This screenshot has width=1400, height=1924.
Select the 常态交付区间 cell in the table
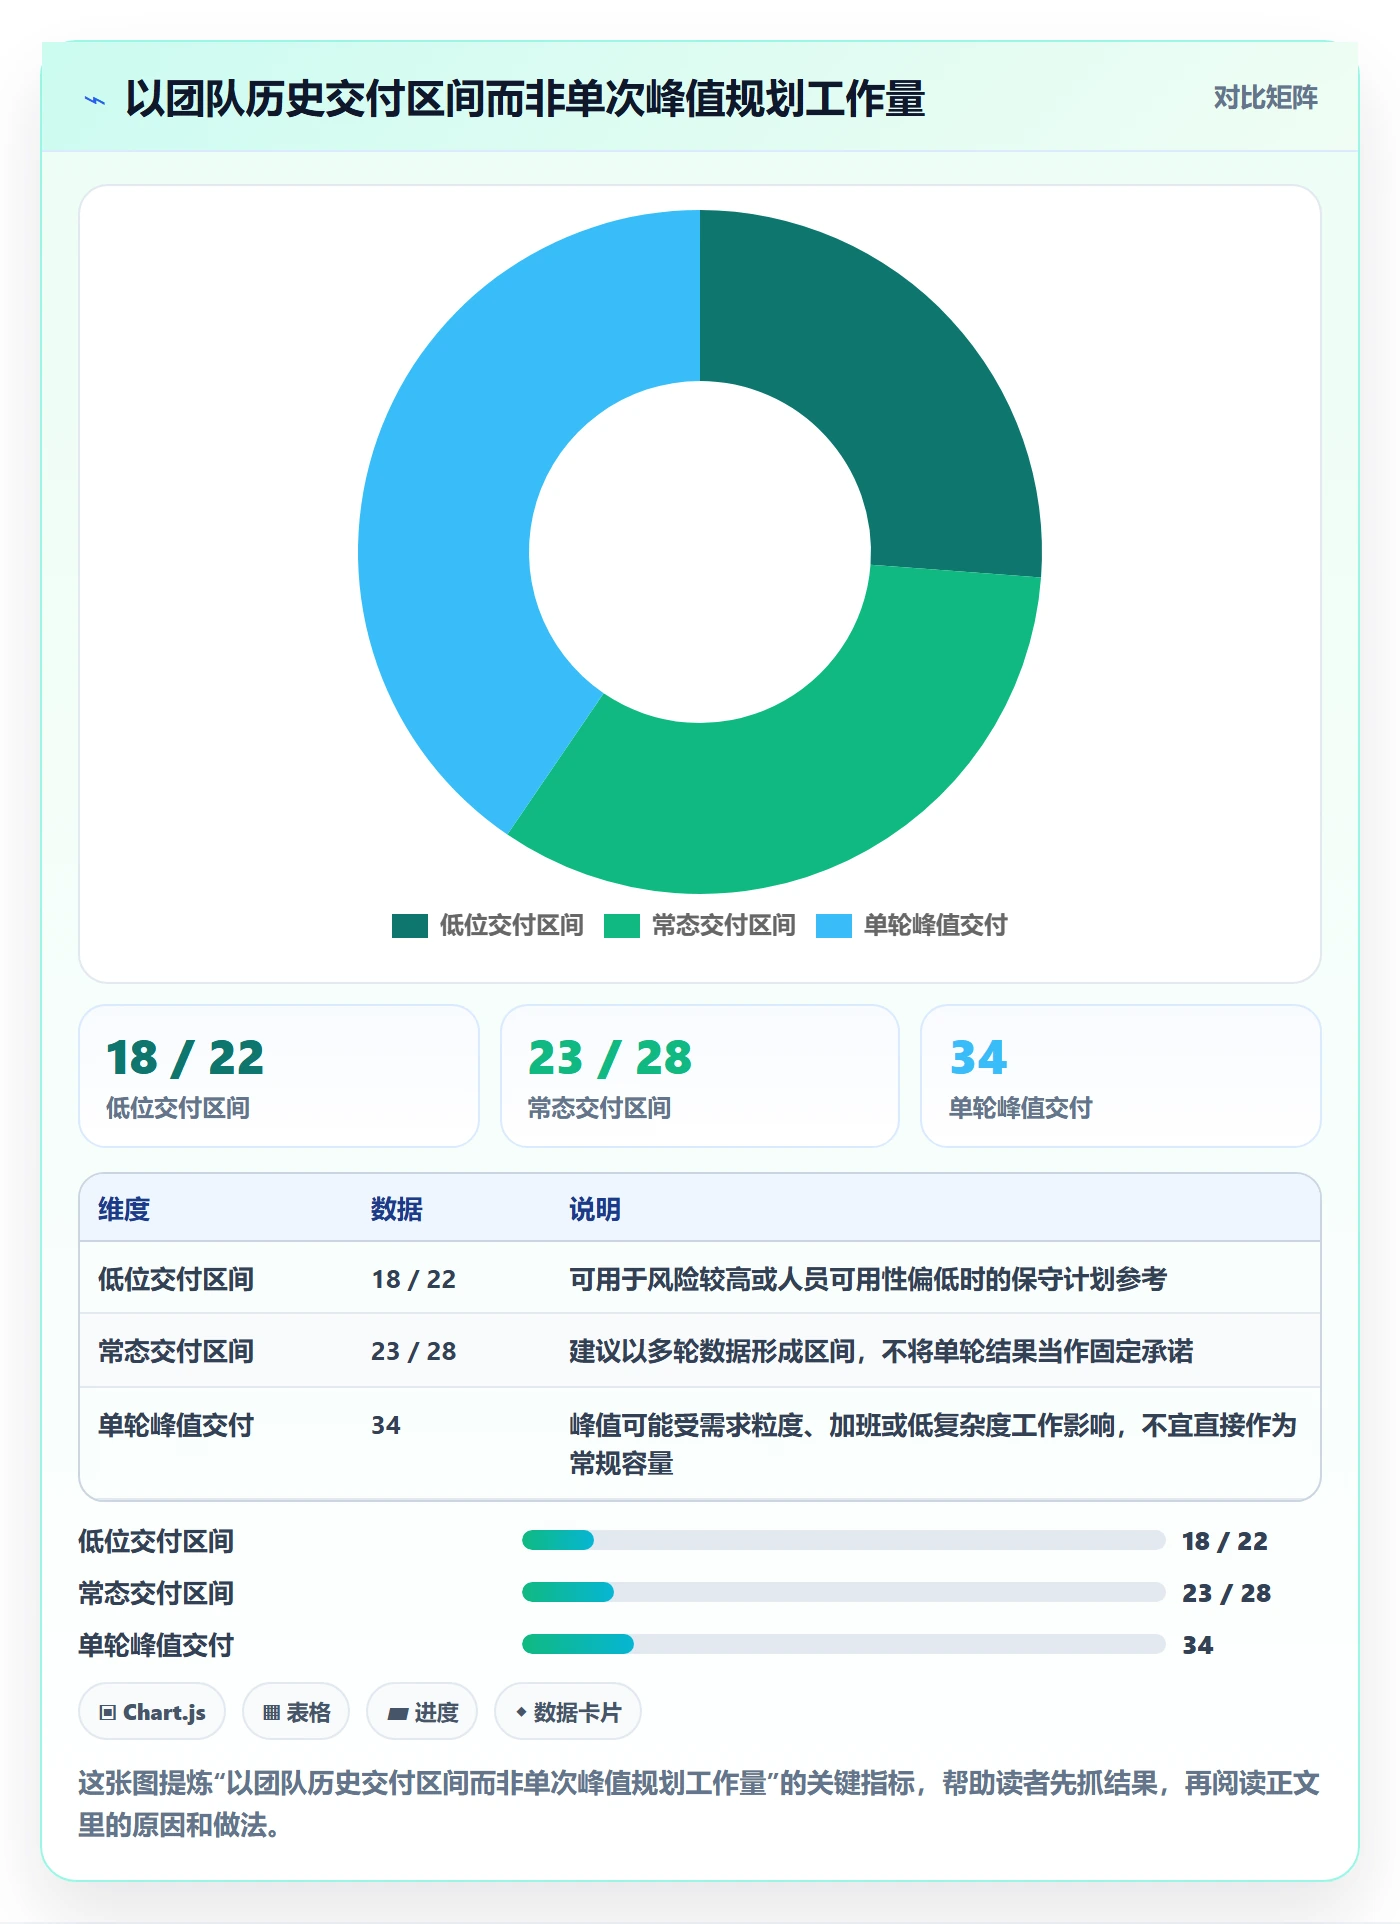tap(176, 1351)
